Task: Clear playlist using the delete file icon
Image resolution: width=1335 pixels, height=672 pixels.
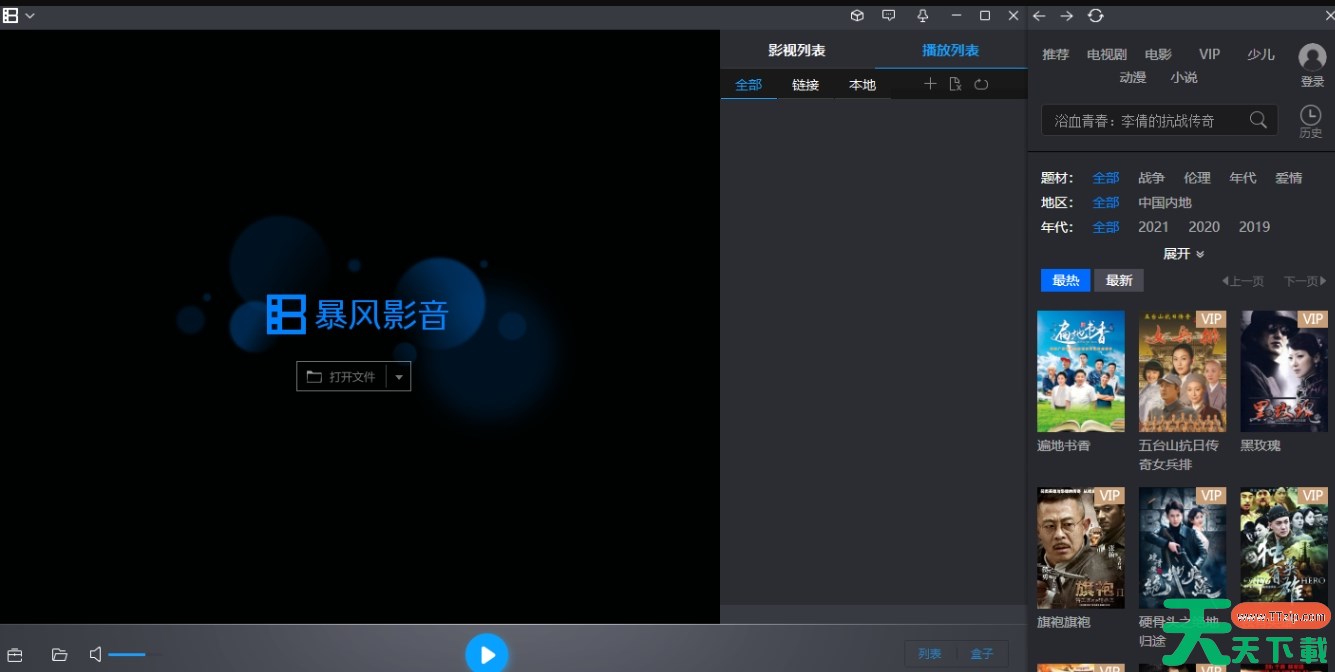Action: coord(955,84)
